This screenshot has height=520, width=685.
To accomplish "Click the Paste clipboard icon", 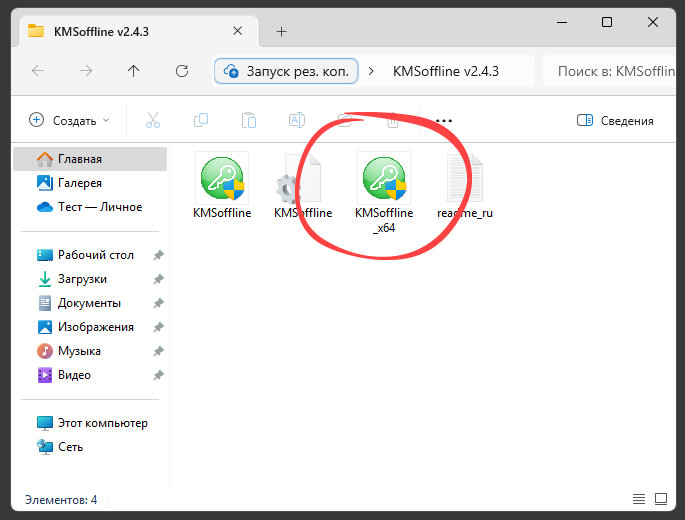I will pyautogui.click(x=249, y=120).
